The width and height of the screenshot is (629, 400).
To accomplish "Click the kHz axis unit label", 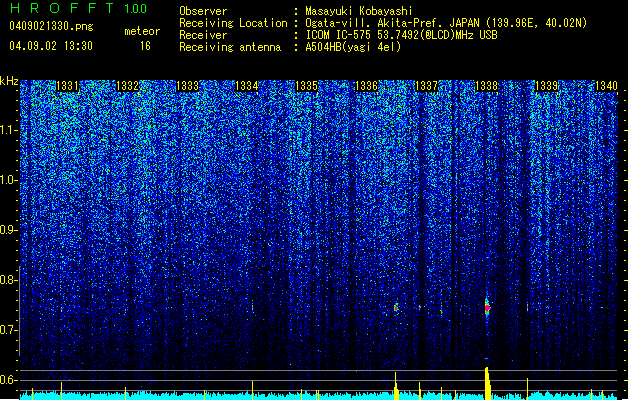I will (x=9, y=81).
